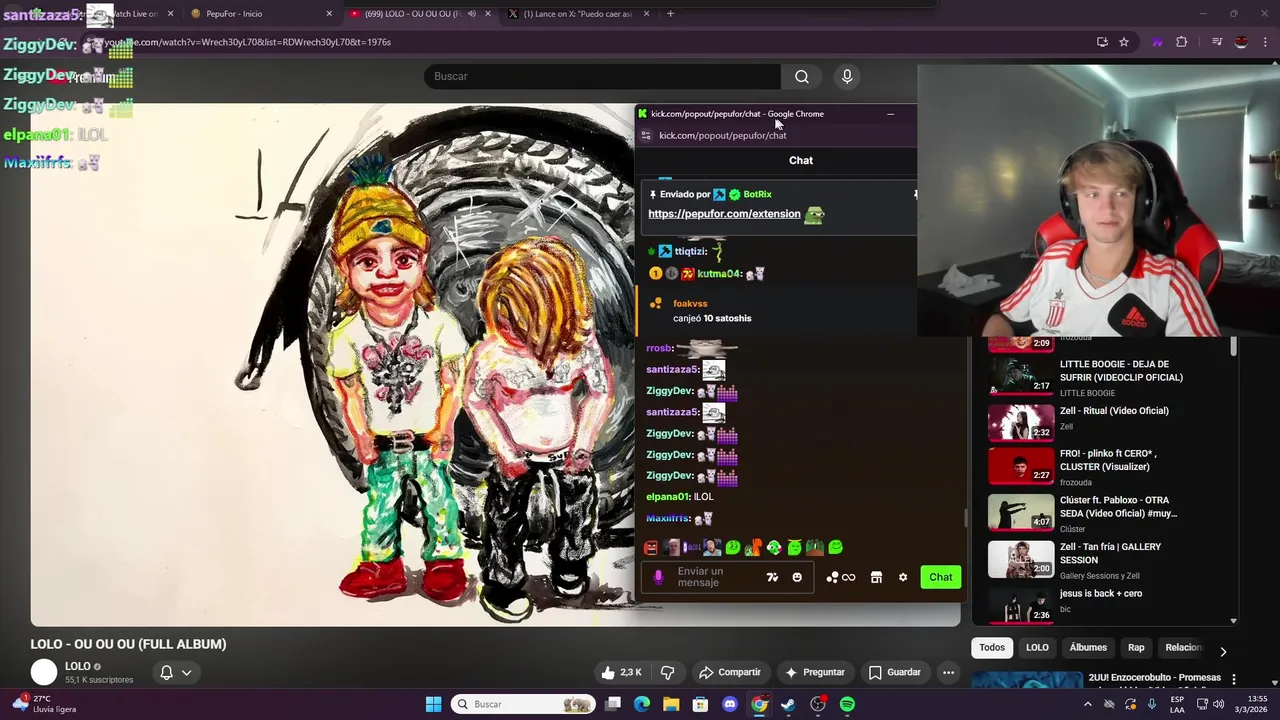Viewport: 1280px width, 720px height.
Task: Open the LOLO channel avatar
Action: (x=44, y=673)
